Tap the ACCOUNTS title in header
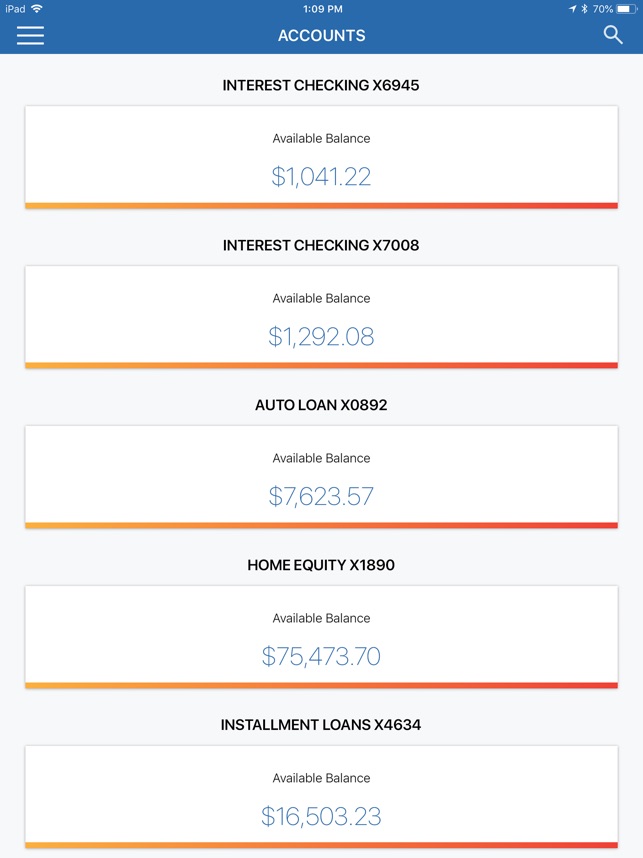This screenshot has height=858, width=643. pyautogui.click(x=321, y=35)
